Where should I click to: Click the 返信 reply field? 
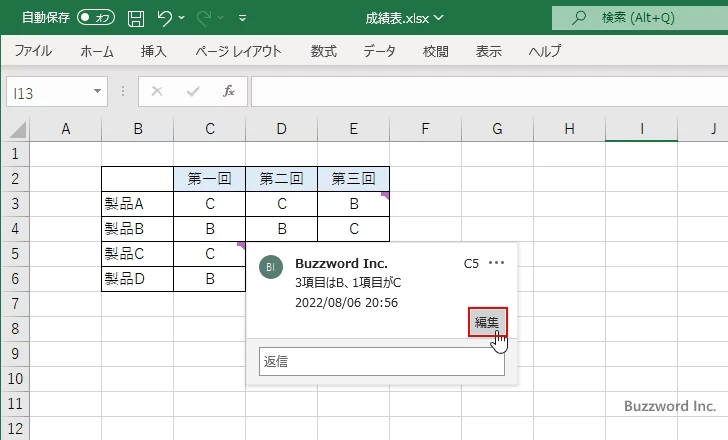tap(382, 361)
